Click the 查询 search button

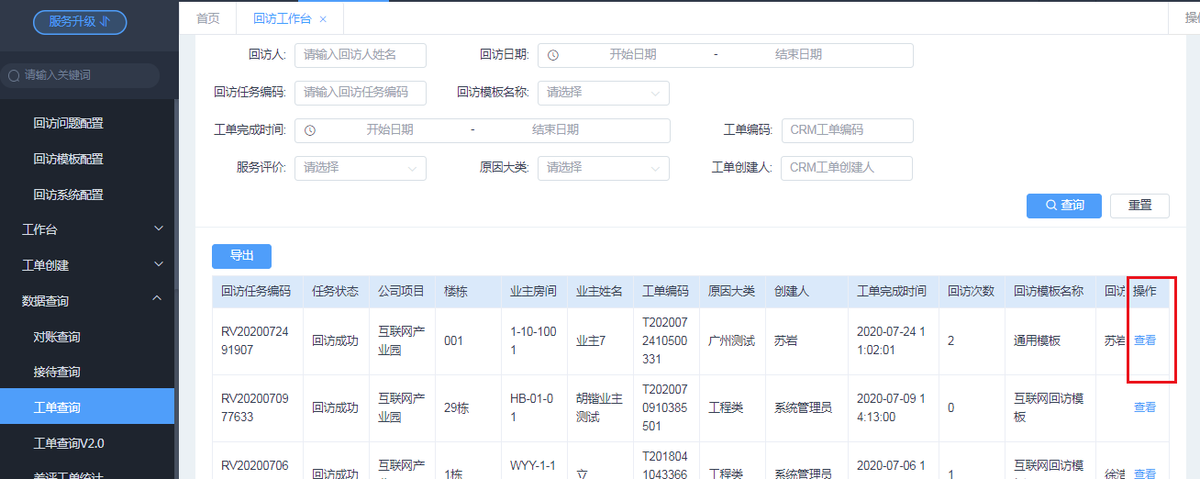[1064, 205]
